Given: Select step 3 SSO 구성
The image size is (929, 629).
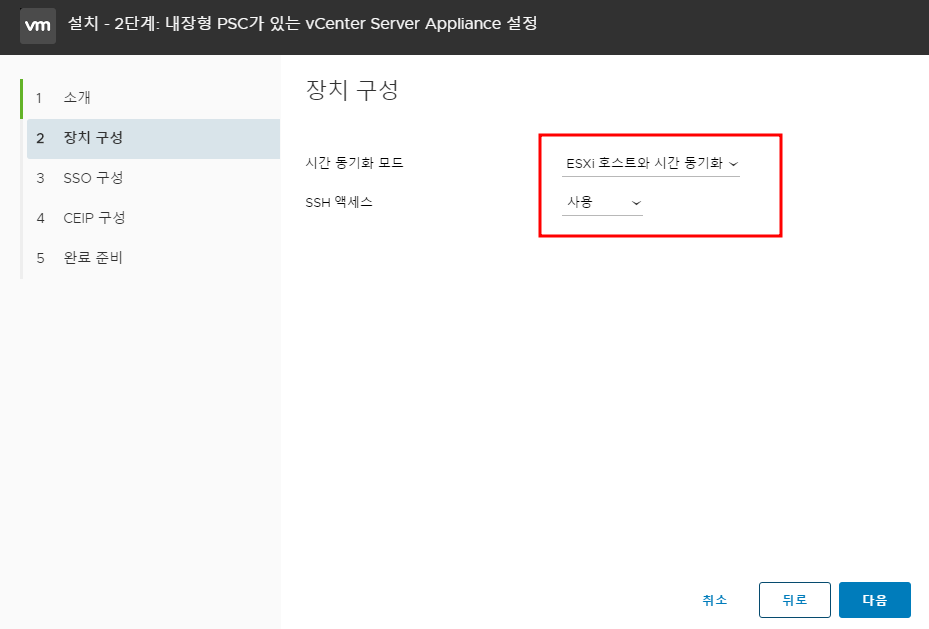Looking at the screenshot, I should pyautogui.click(x=153, y=178).
